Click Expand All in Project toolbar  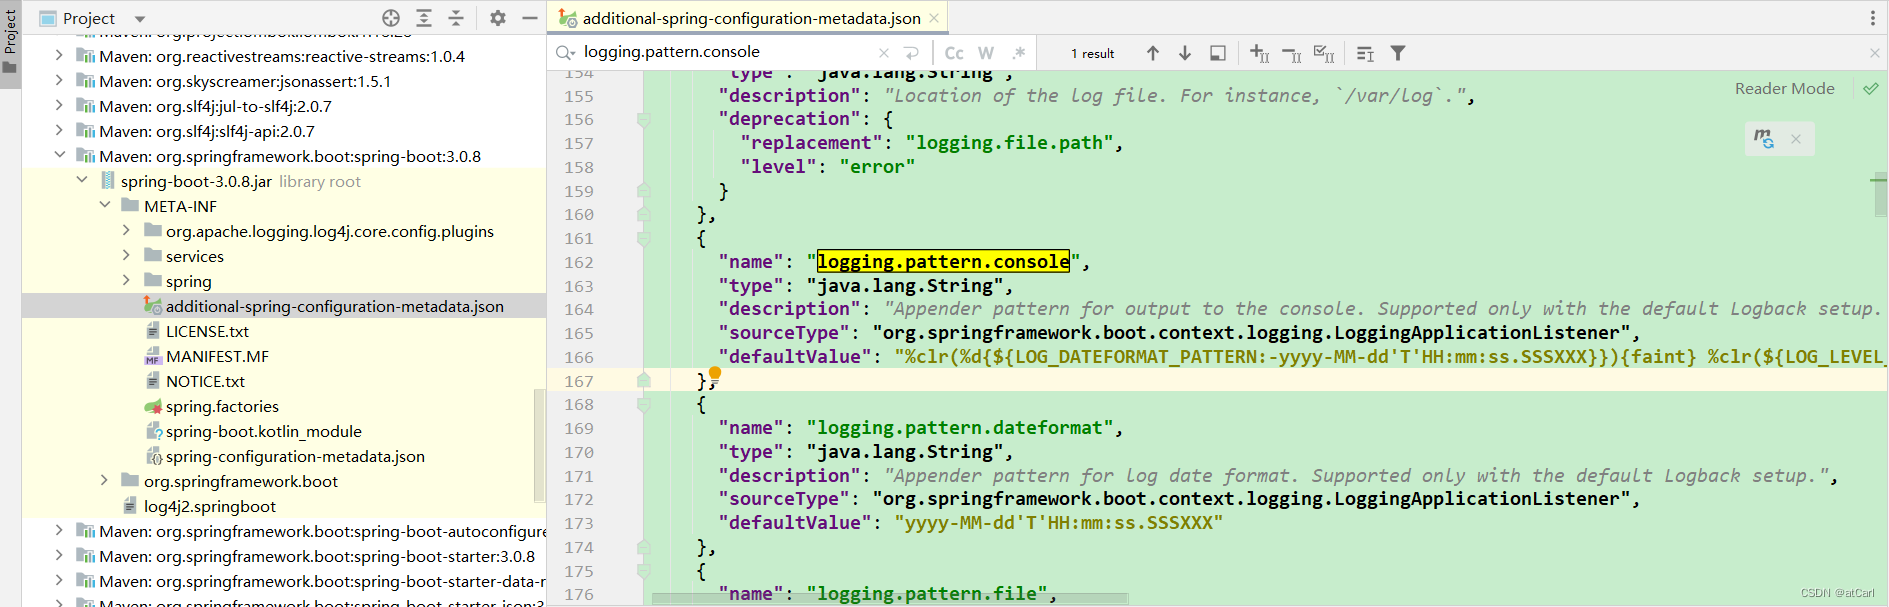(424, 18)
